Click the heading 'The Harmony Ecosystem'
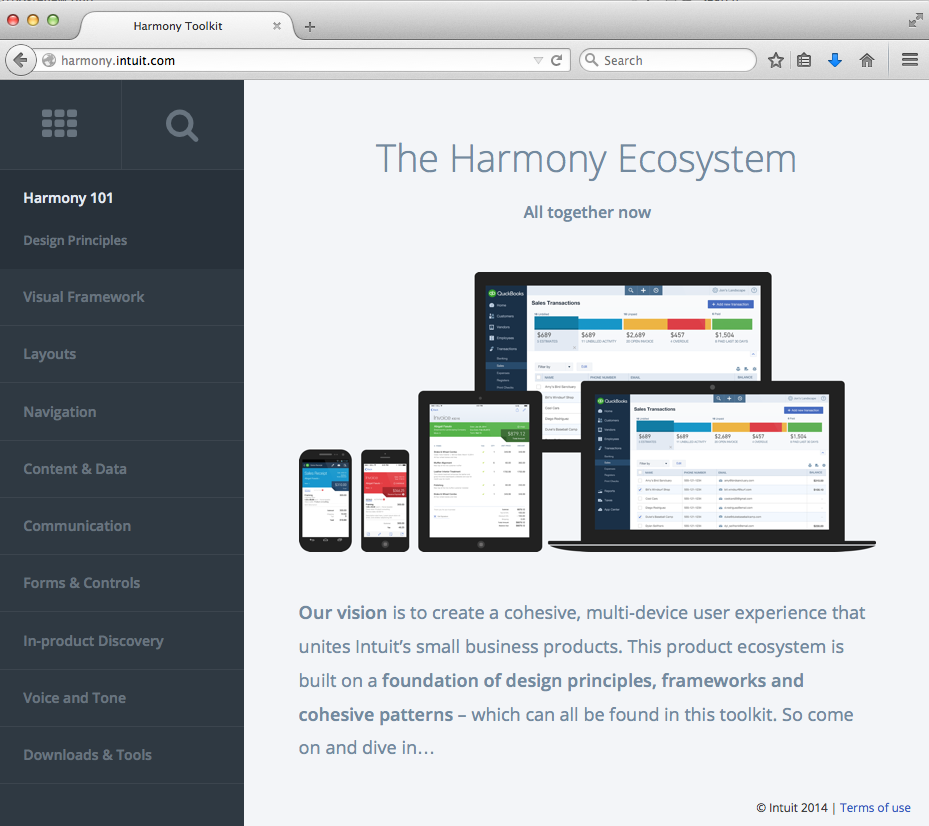 [587, 159]
